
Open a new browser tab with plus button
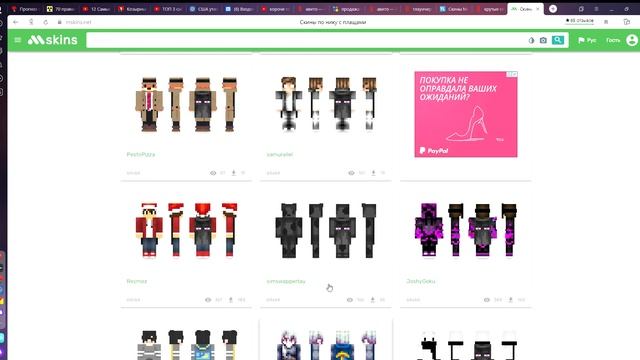coord(553,9)
